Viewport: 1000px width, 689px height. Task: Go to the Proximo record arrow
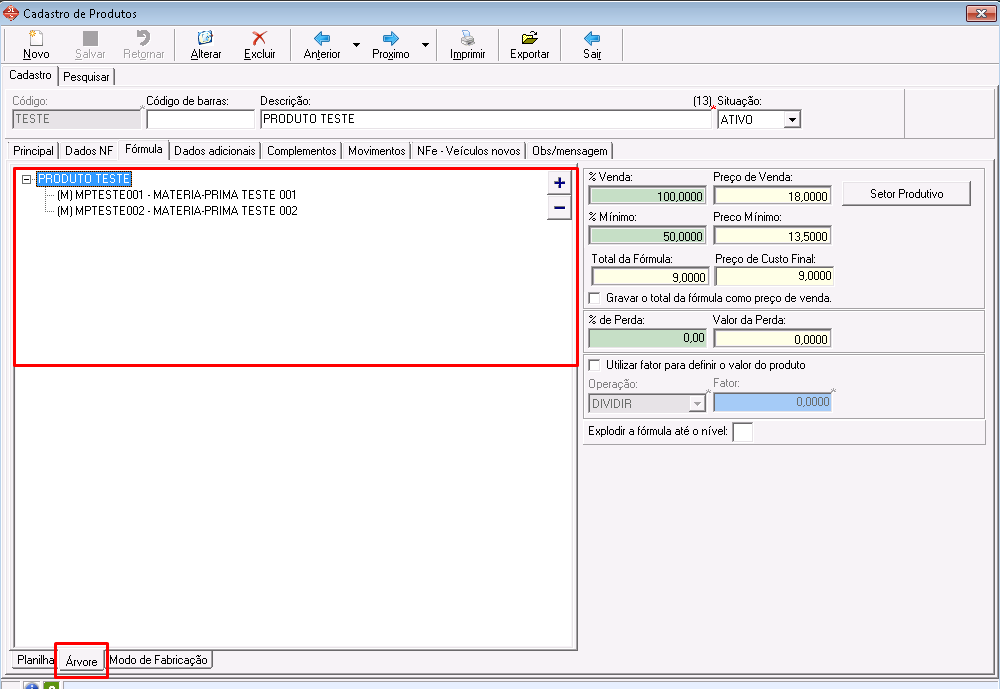point(390,38)
